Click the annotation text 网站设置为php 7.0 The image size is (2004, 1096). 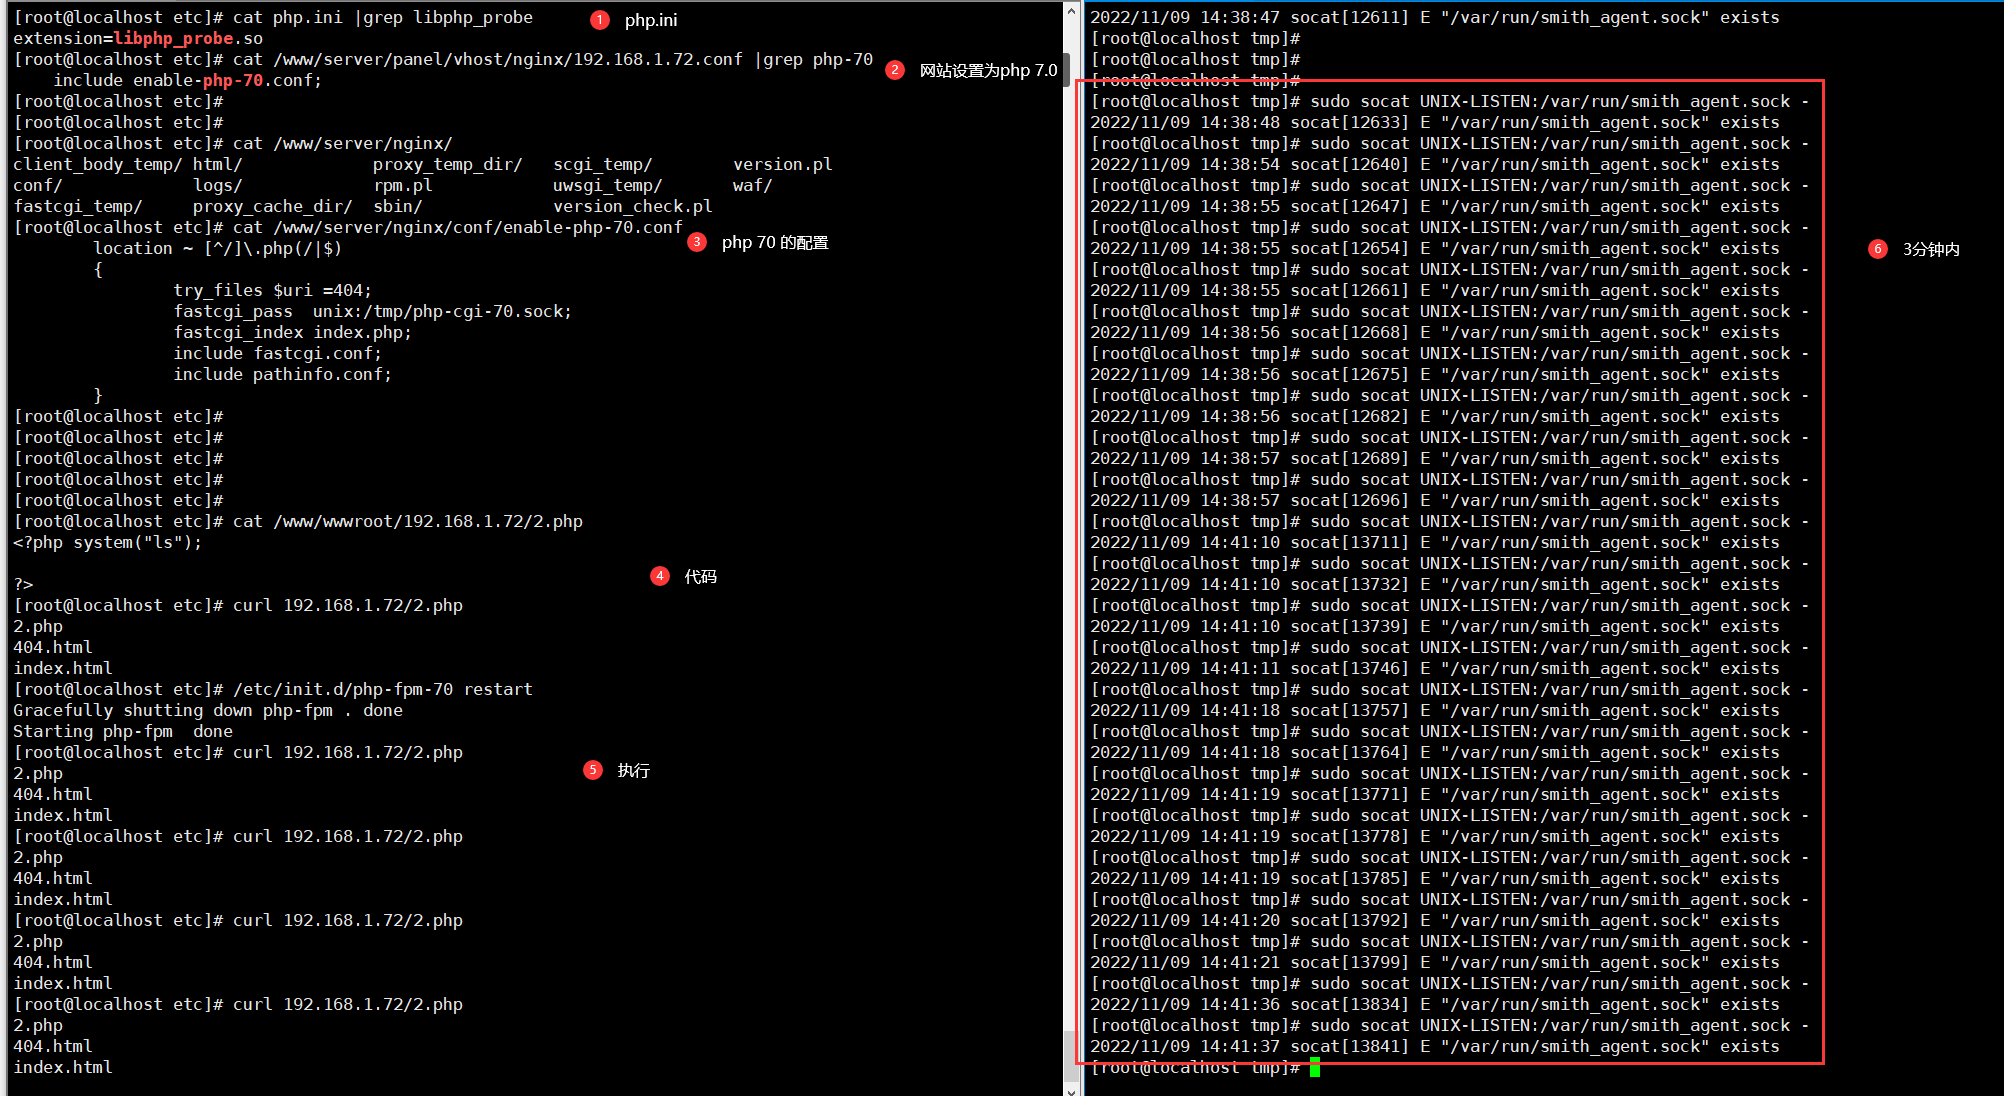[987, 70]
